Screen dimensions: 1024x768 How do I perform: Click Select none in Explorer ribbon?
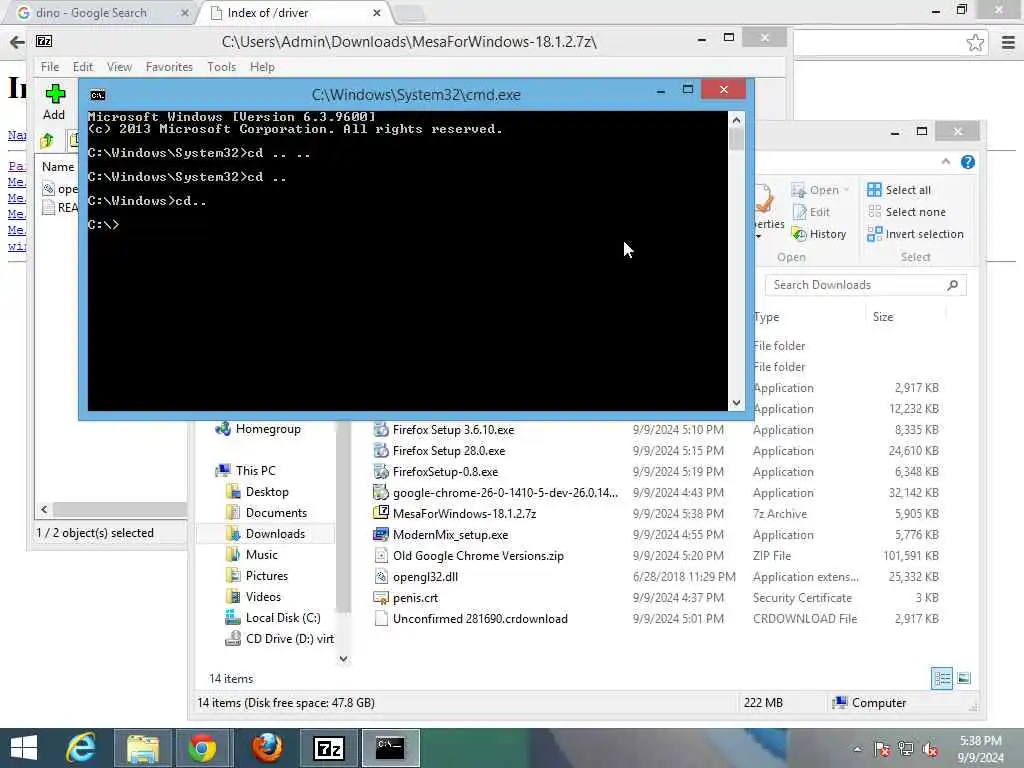(906, 212)
